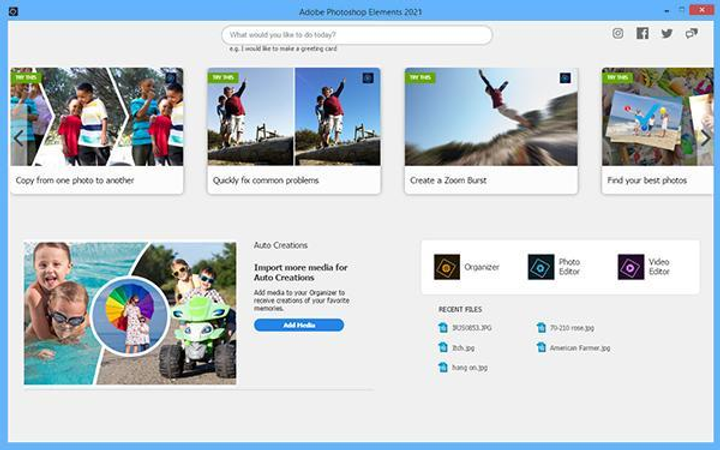
Task: Show previous cards with the left arrow
Action: tap(18, 138)
